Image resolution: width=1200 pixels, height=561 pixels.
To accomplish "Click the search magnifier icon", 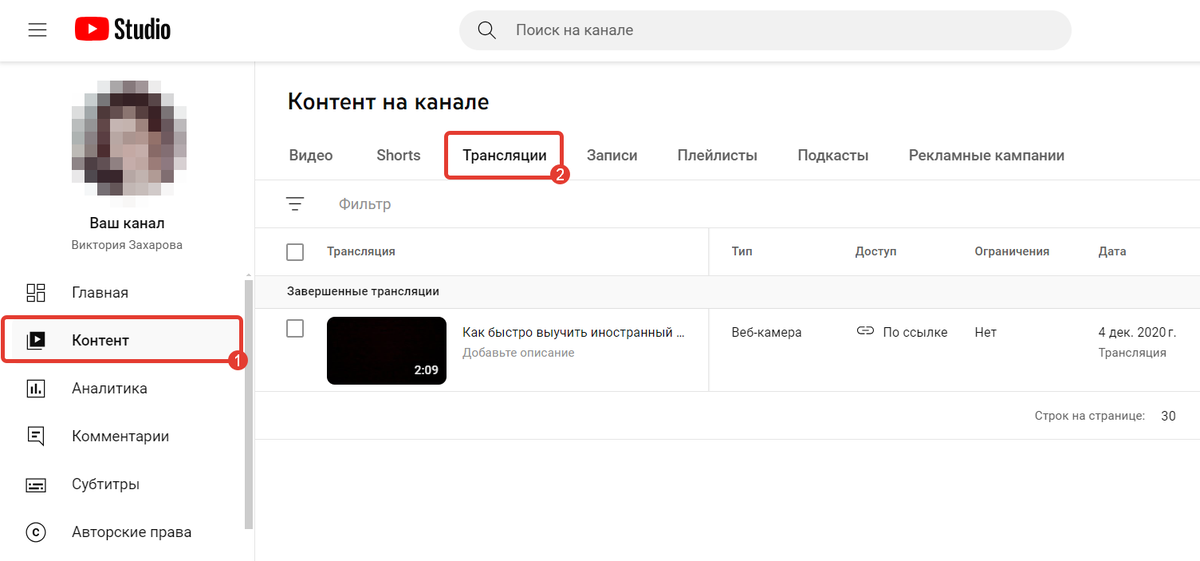I will tap(487, 30).
